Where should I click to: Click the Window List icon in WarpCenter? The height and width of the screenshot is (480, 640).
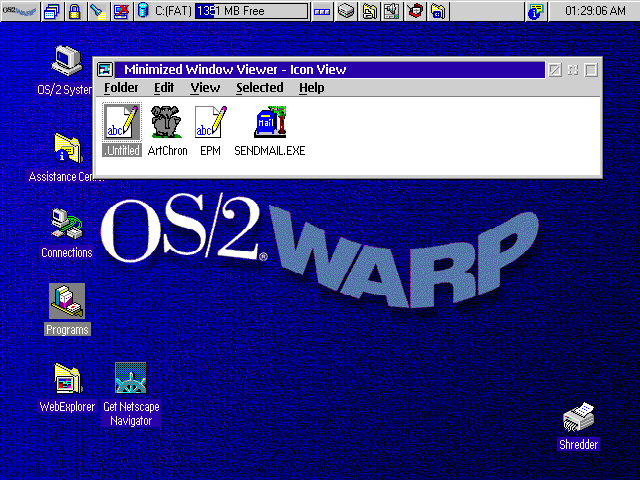[52, 11]
